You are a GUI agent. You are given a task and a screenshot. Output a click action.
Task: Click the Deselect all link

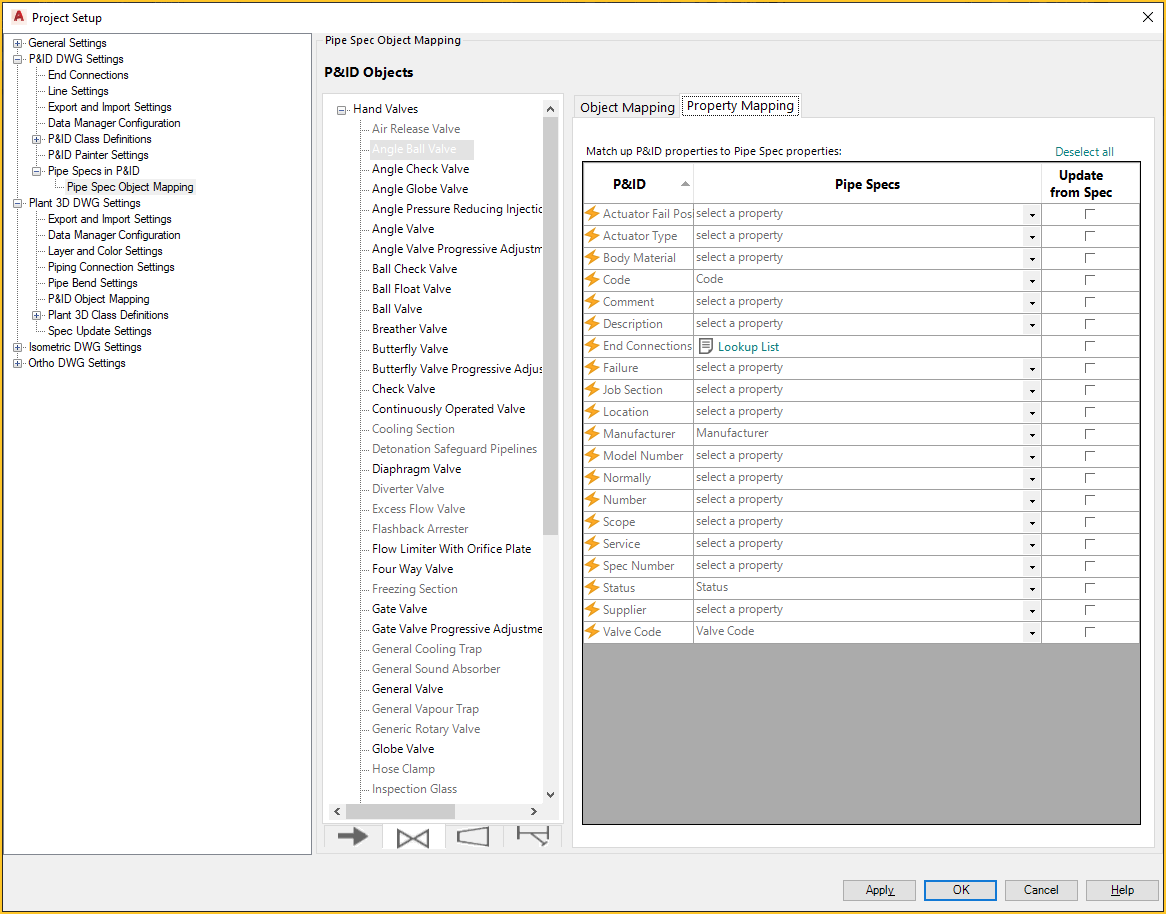click(x=1084, y=151)
